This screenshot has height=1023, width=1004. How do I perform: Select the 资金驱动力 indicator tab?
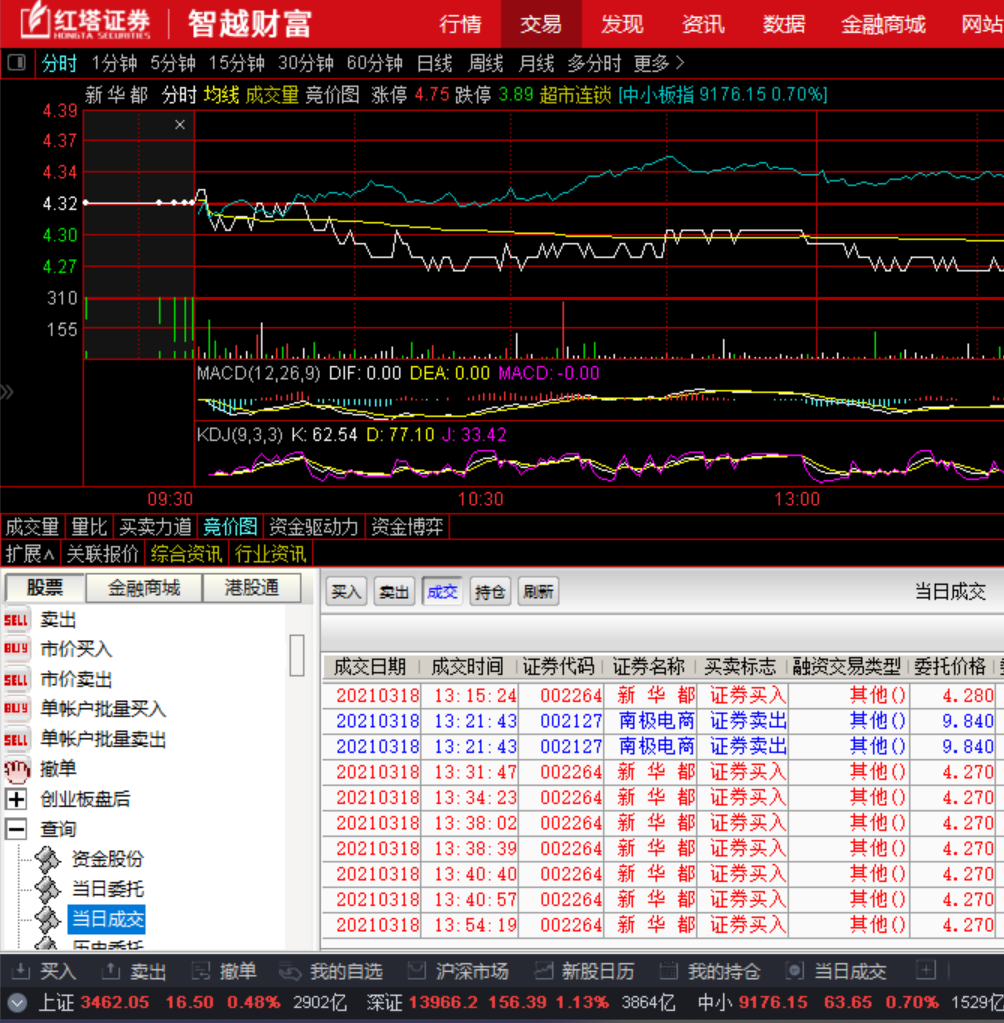(314, 527)
